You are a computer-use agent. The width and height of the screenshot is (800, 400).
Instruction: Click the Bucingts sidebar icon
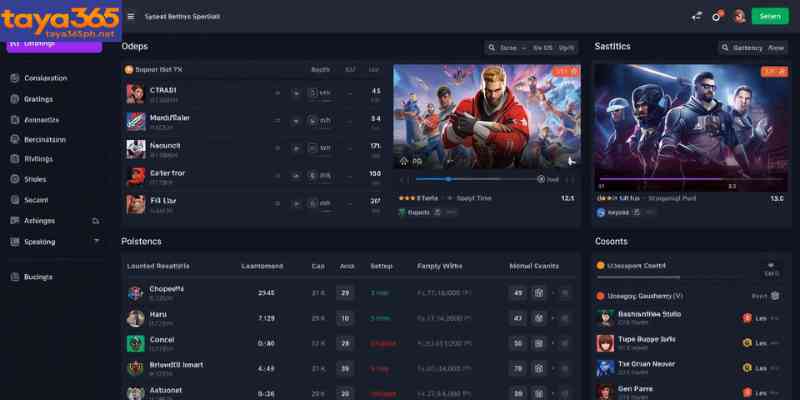(x=14, y=277)
